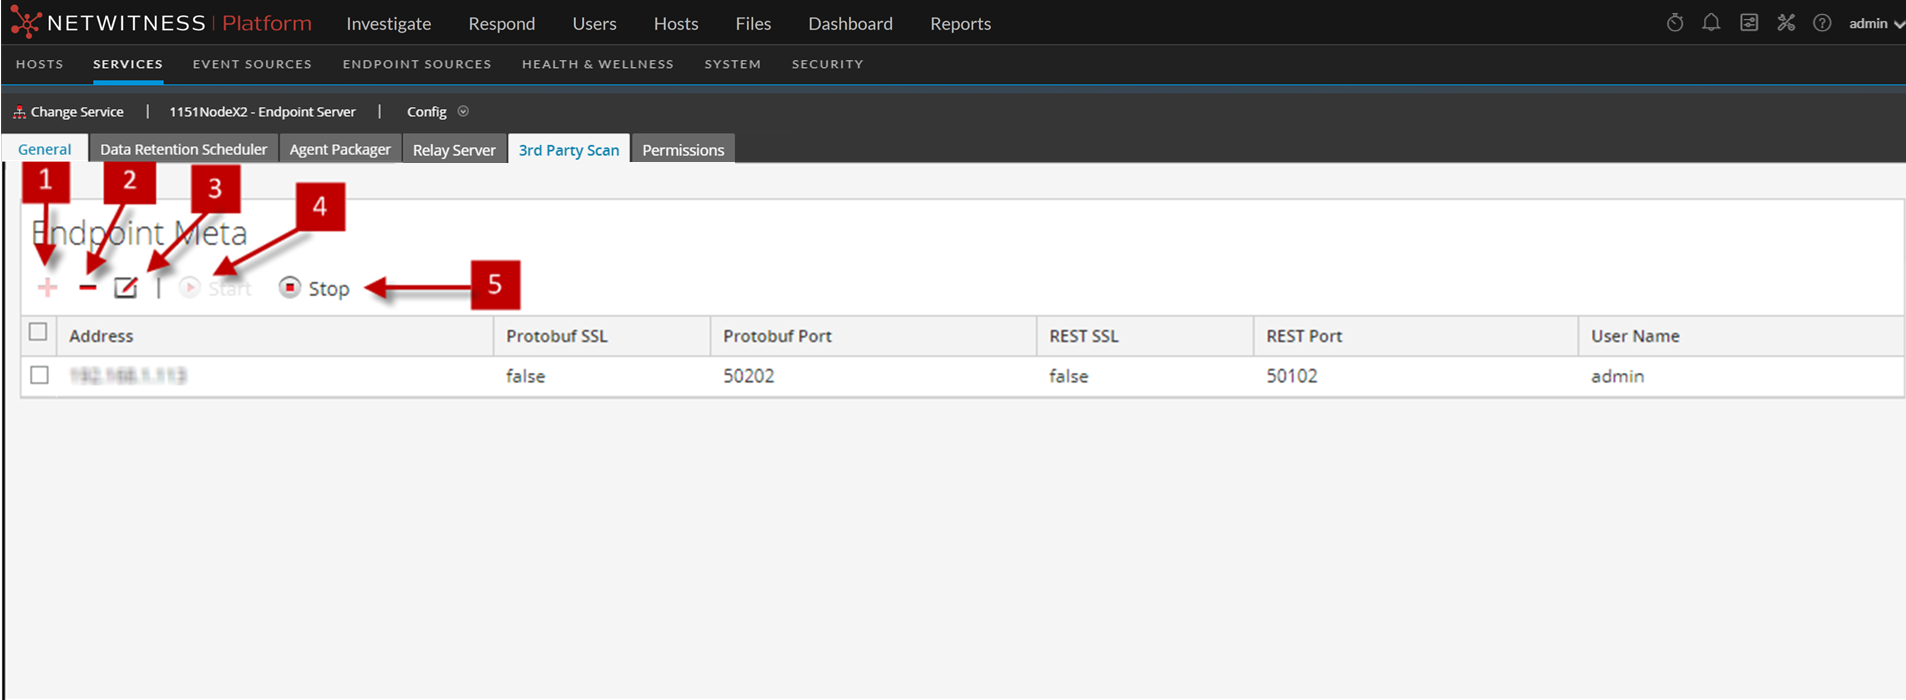Click the edit pencil icon
Image resolution: width=1906 pixels, height=700 pixels.
point(125,288)
